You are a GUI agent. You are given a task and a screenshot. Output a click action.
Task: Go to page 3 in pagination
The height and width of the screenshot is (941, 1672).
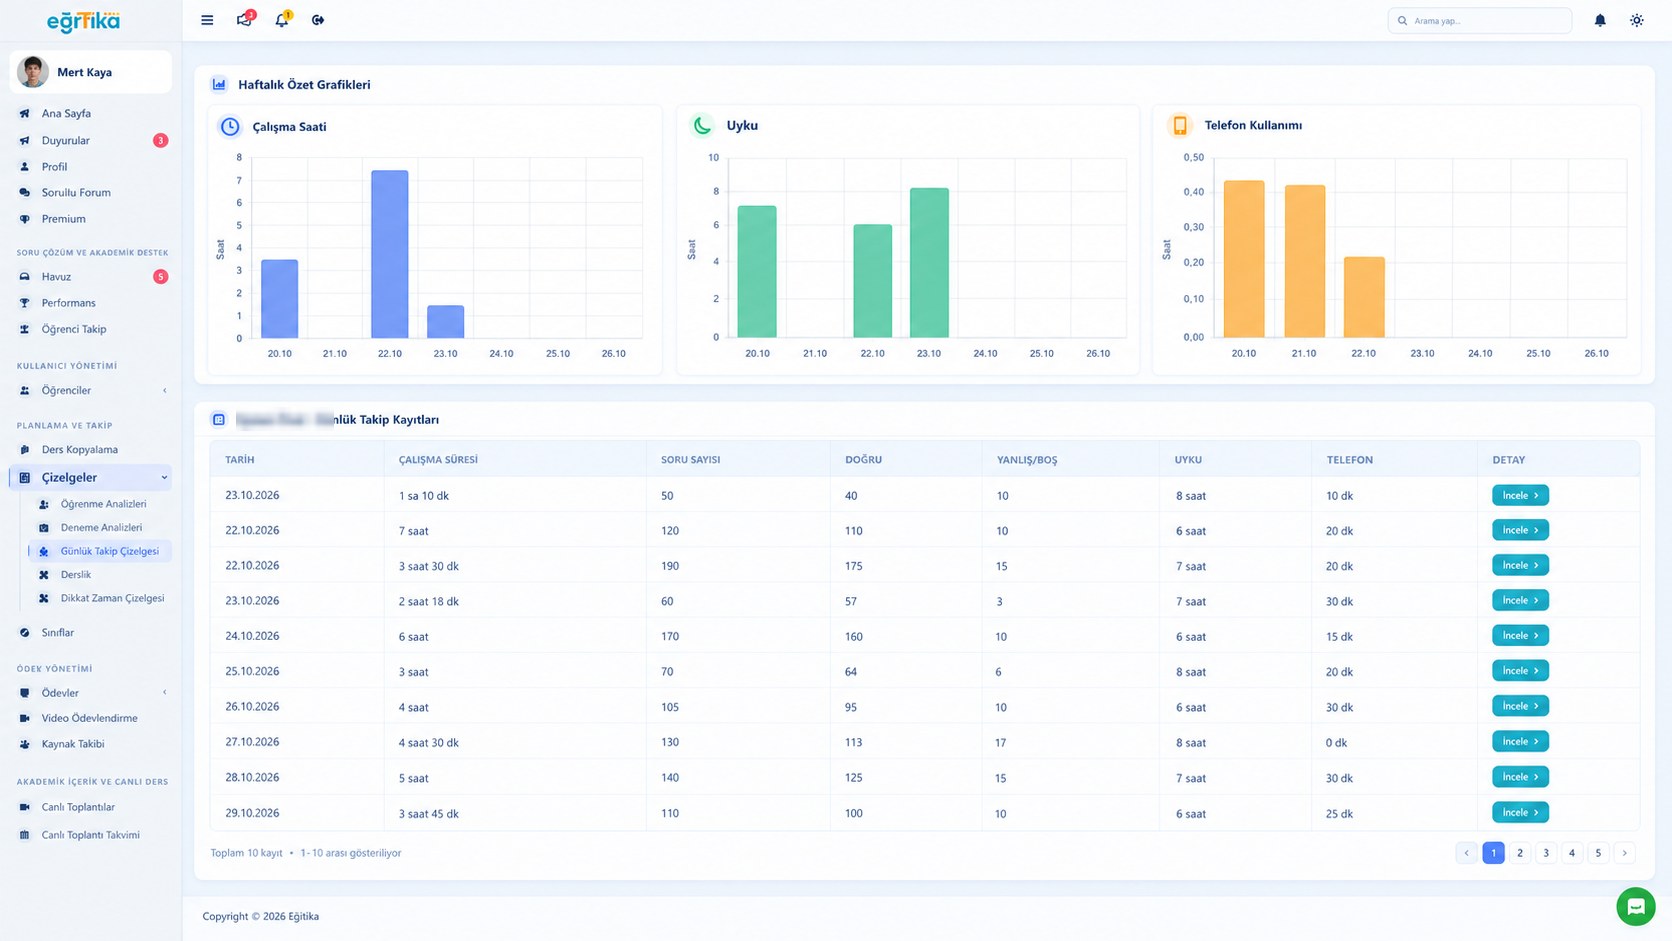(1546, 853)
